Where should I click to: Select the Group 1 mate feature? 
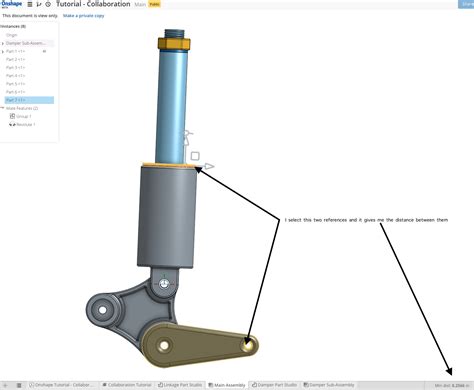24,116
